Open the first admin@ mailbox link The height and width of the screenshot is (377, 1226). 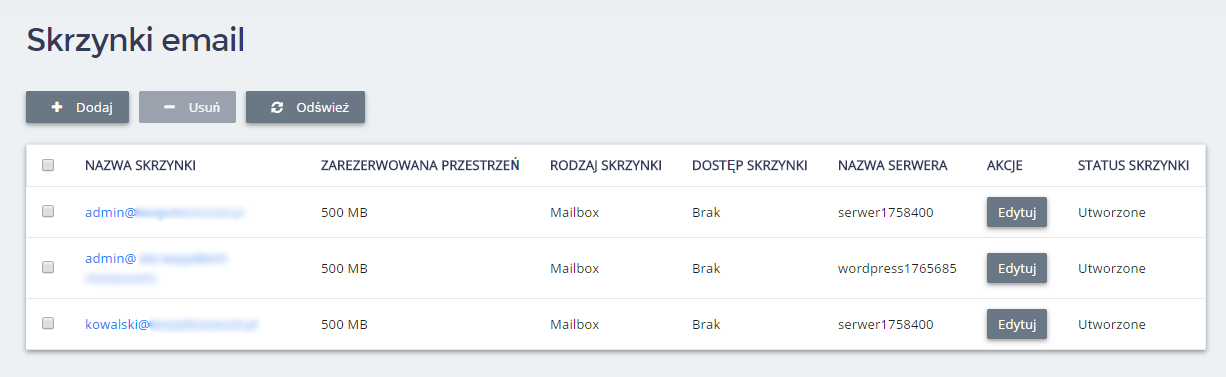pos(166,212)
